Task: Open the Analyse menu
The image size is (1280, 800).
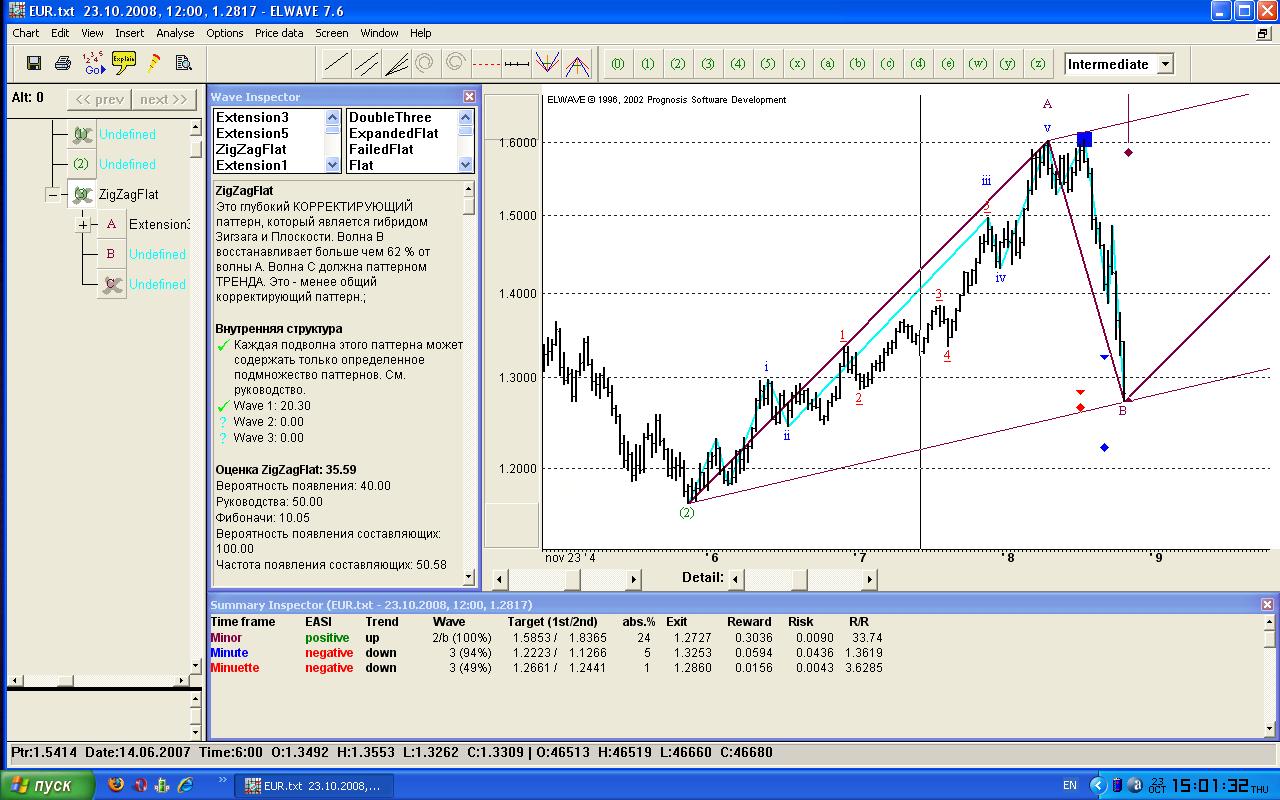Action: 176,33
